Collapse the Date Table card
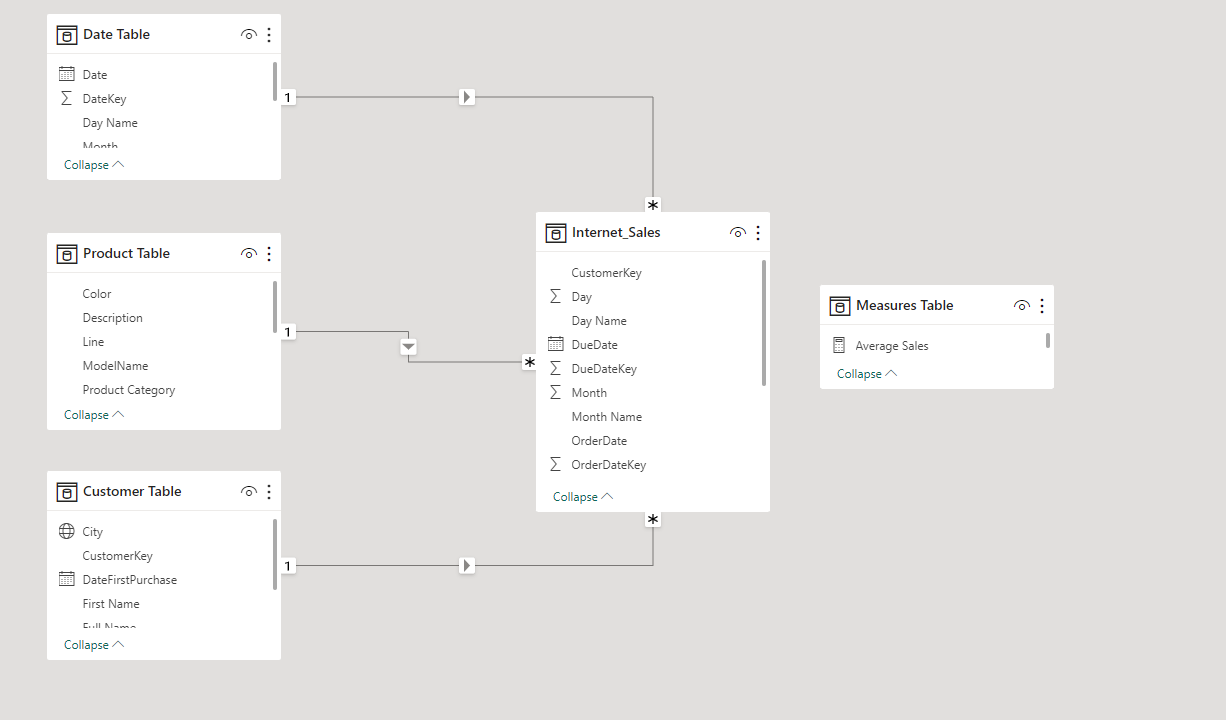1226x720 pixels. coord(94,165)
